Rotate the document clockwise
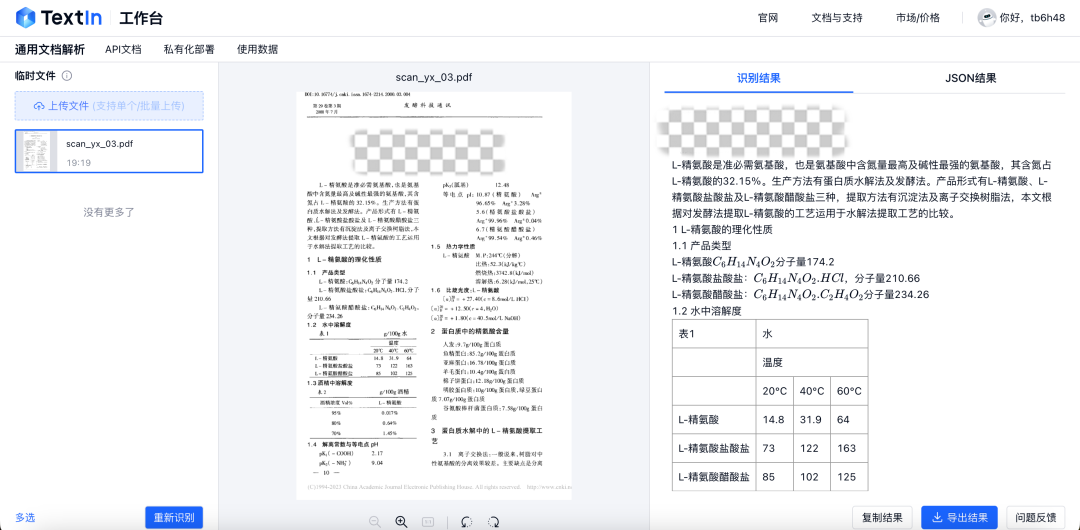 493,521
